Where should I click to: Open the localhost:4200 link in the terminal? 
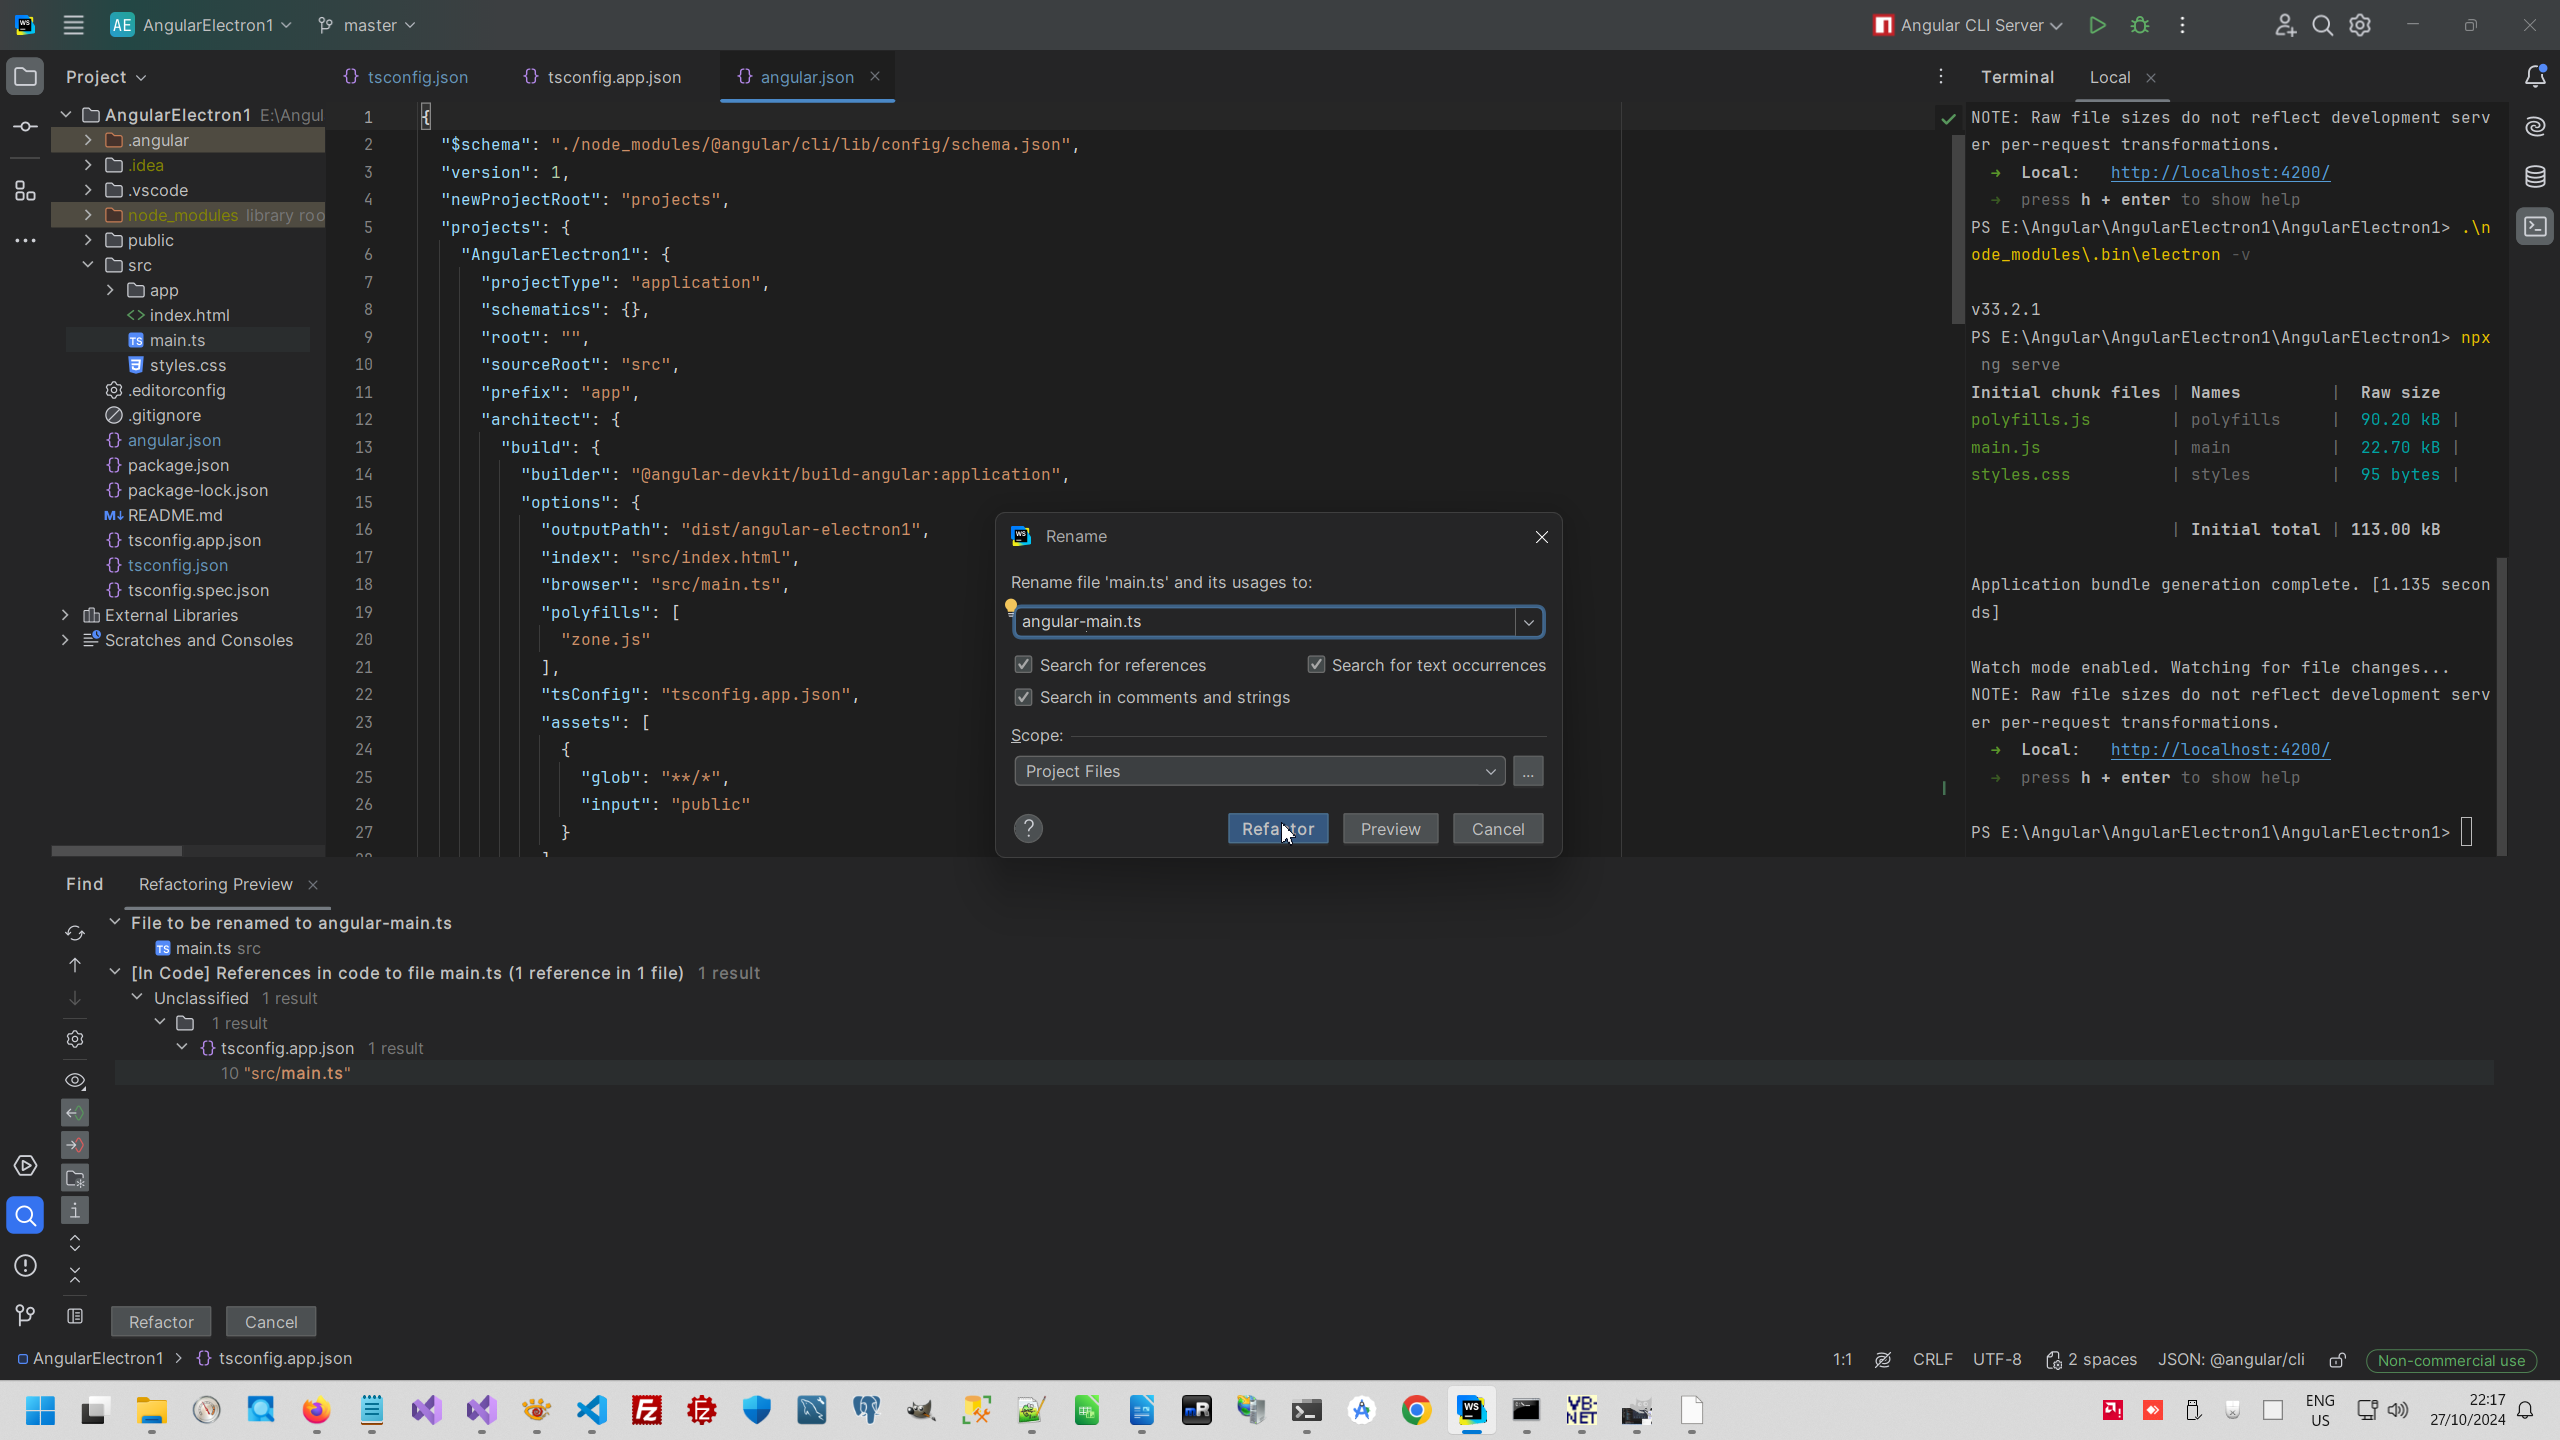click(x=2220, y=749)
